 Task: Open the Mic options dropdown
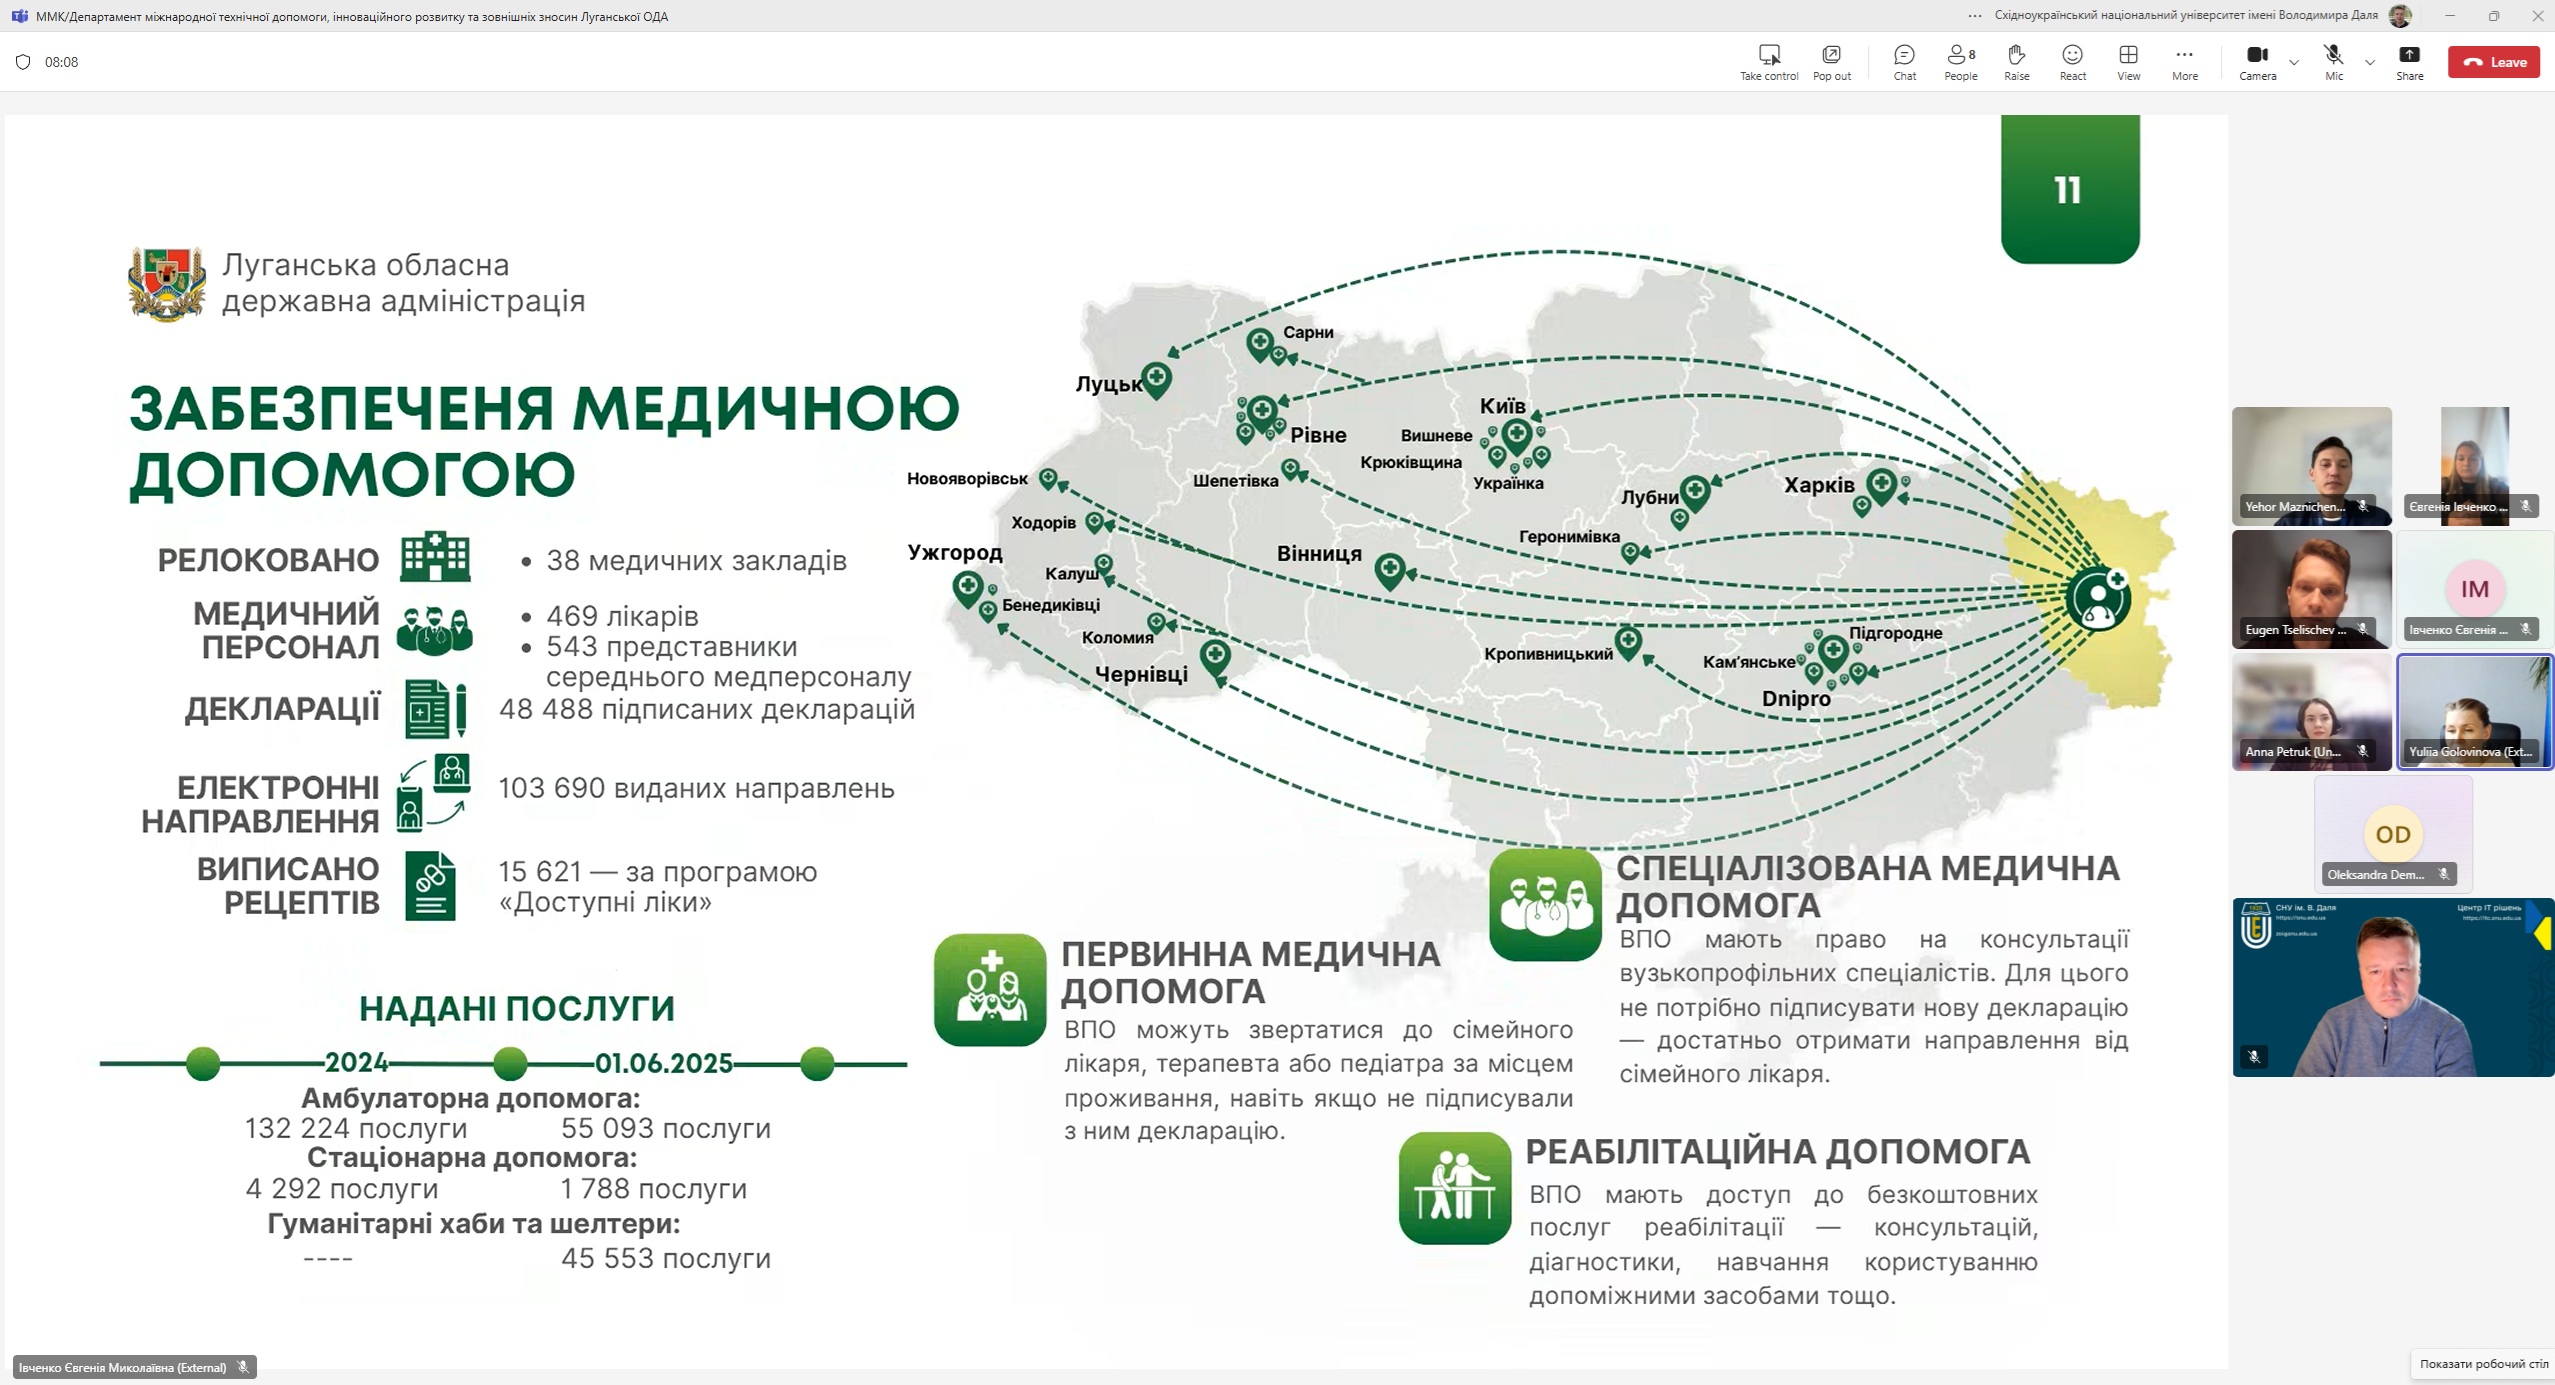pos(2370,62)
